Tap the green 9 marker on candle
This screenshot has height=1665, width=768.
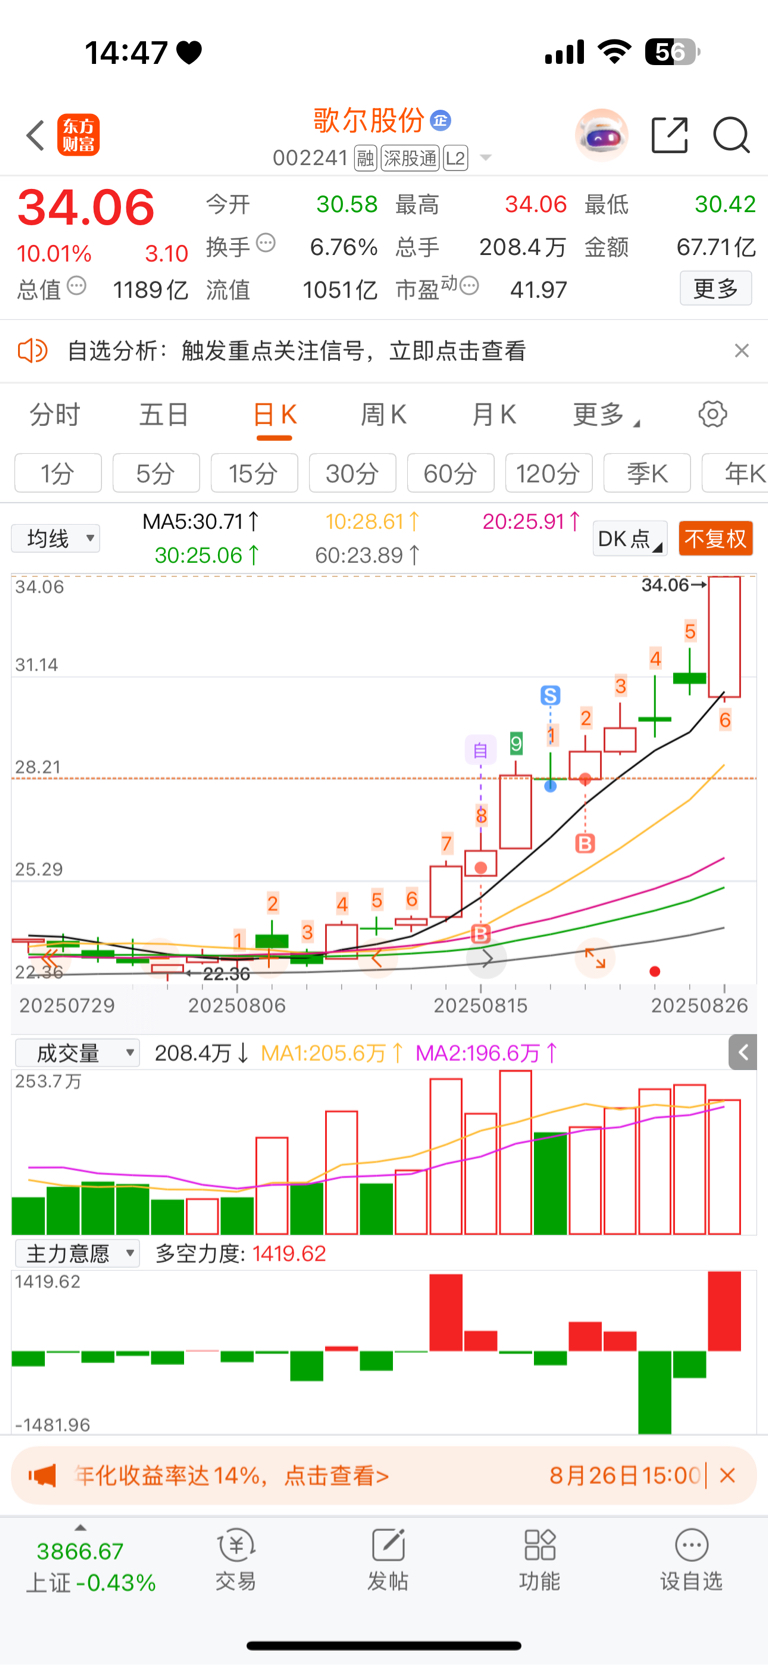point(516,743)
